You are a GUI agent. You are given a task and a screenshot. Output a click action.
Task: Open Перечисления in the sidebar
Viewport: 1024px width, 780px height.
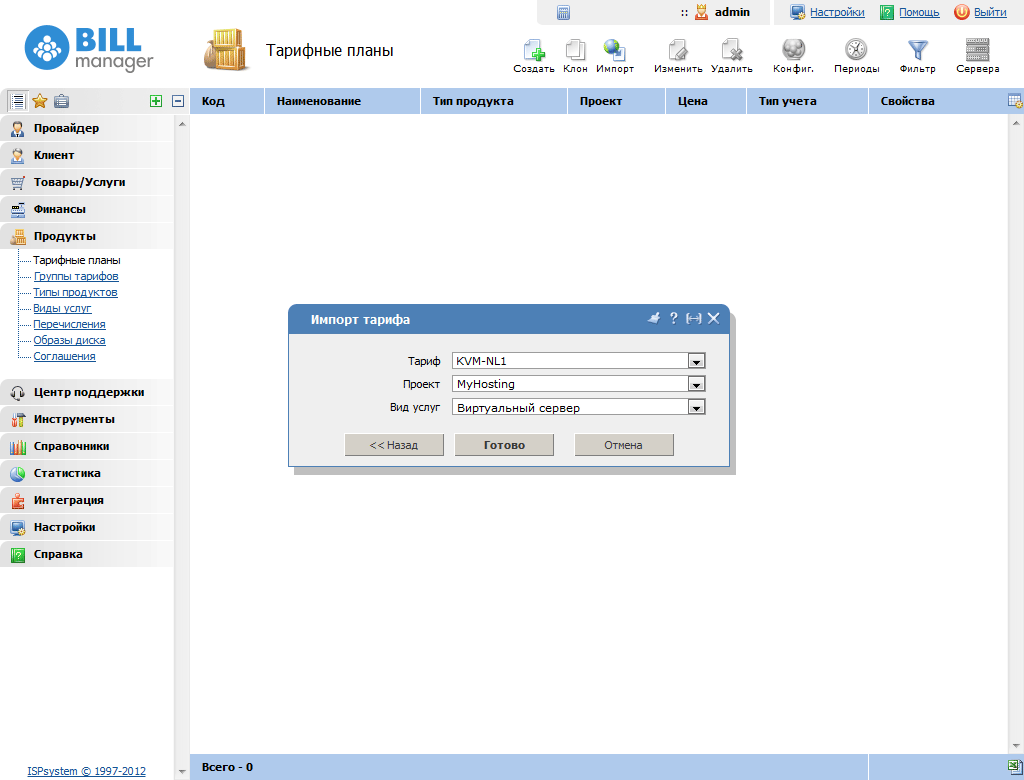tap(69, 324)
